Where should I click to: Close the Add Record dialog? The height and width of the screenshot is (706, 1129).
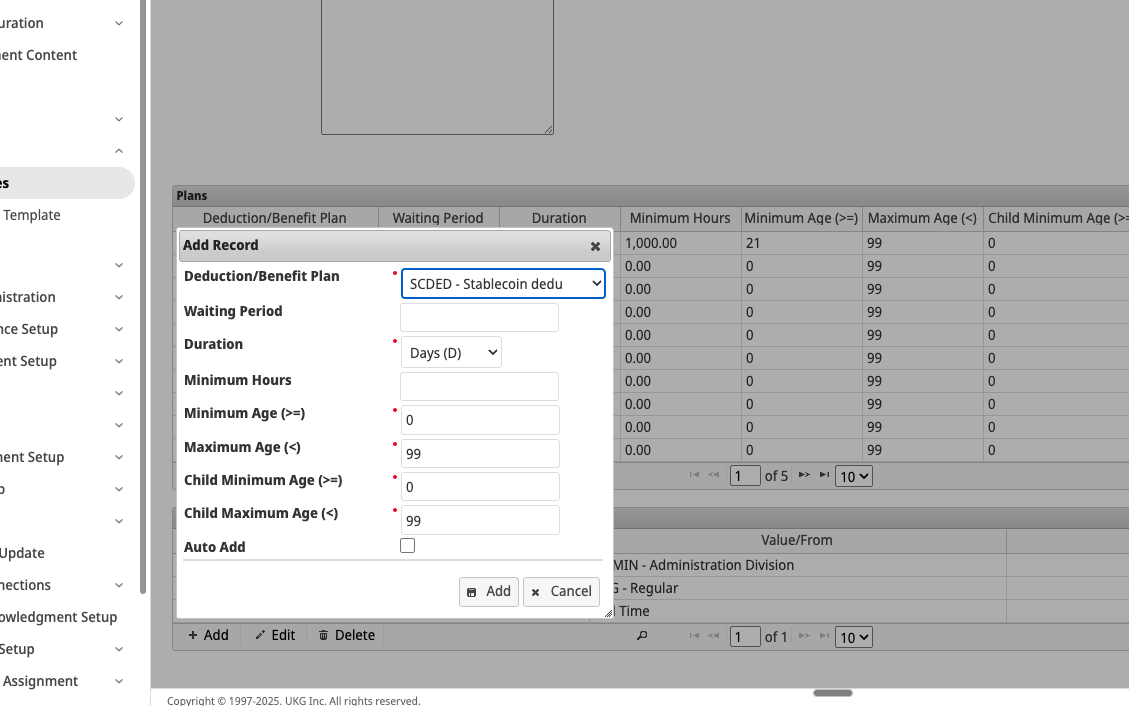pyautogui.click(x=595, y=246)
